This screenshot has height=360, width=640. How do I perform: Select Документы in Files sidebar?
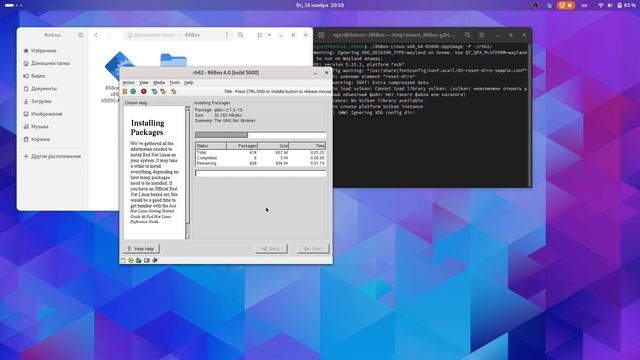53,89
